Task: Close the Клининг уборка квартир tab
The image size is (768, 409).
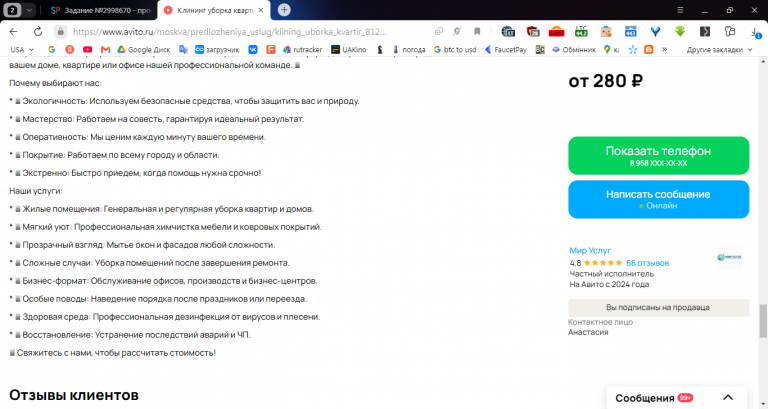Action: [x=261, y=10]
